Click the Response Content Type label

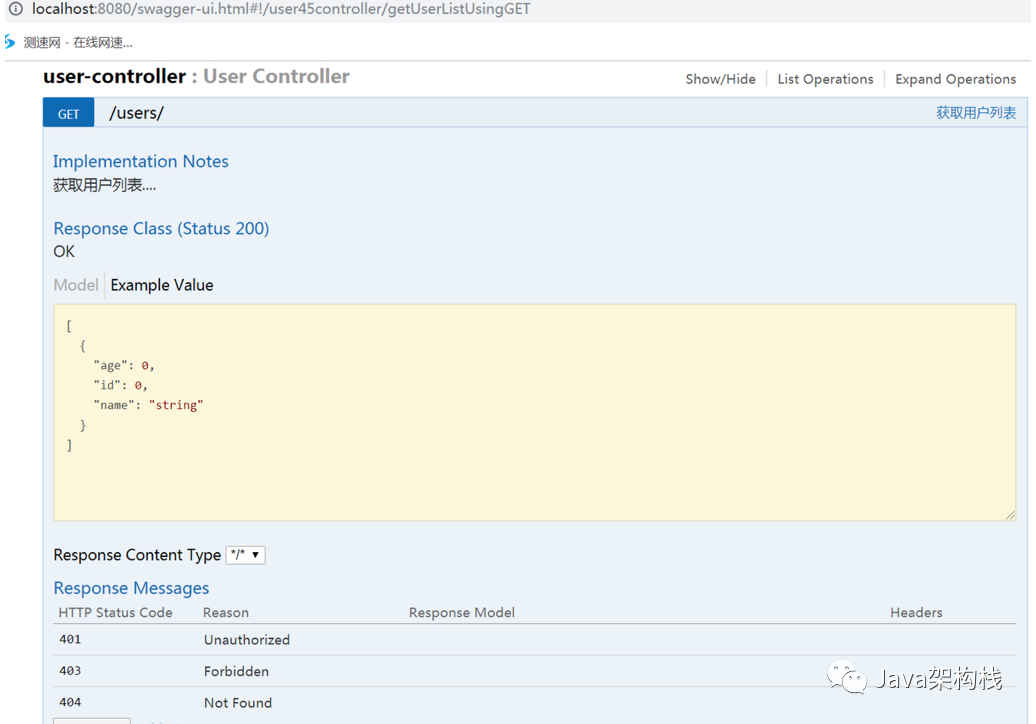click(137, 555)
